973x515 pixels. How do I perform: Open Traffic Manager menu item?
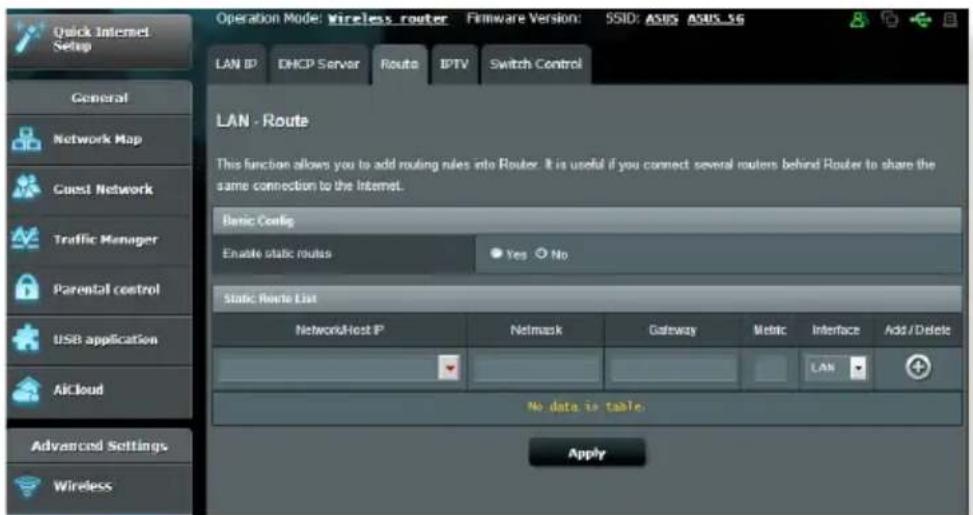tap(99, 240)
